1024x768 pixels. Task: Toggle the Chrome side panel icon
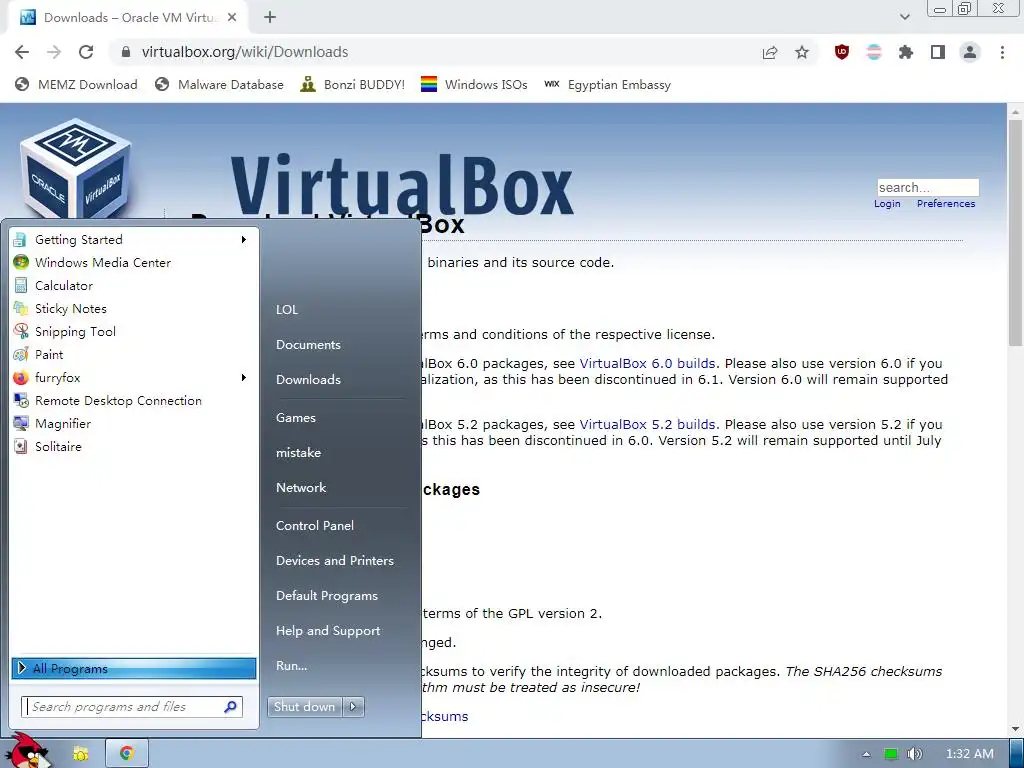pos(938,52)
